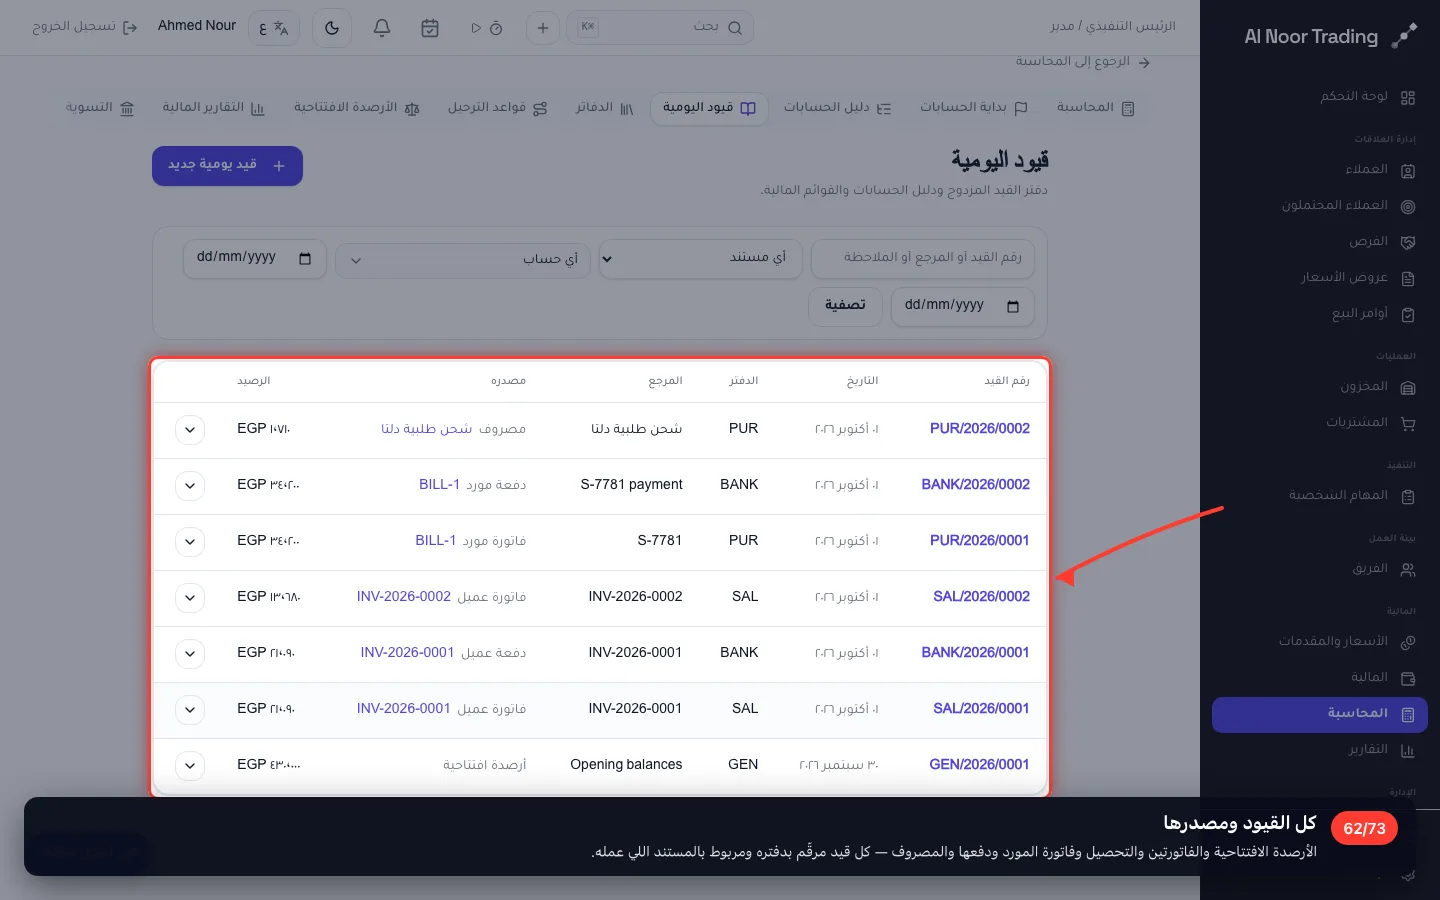Open لوحة التحكم in sidebar
Screen dimensions: 1440x900
coord(1368,97)
